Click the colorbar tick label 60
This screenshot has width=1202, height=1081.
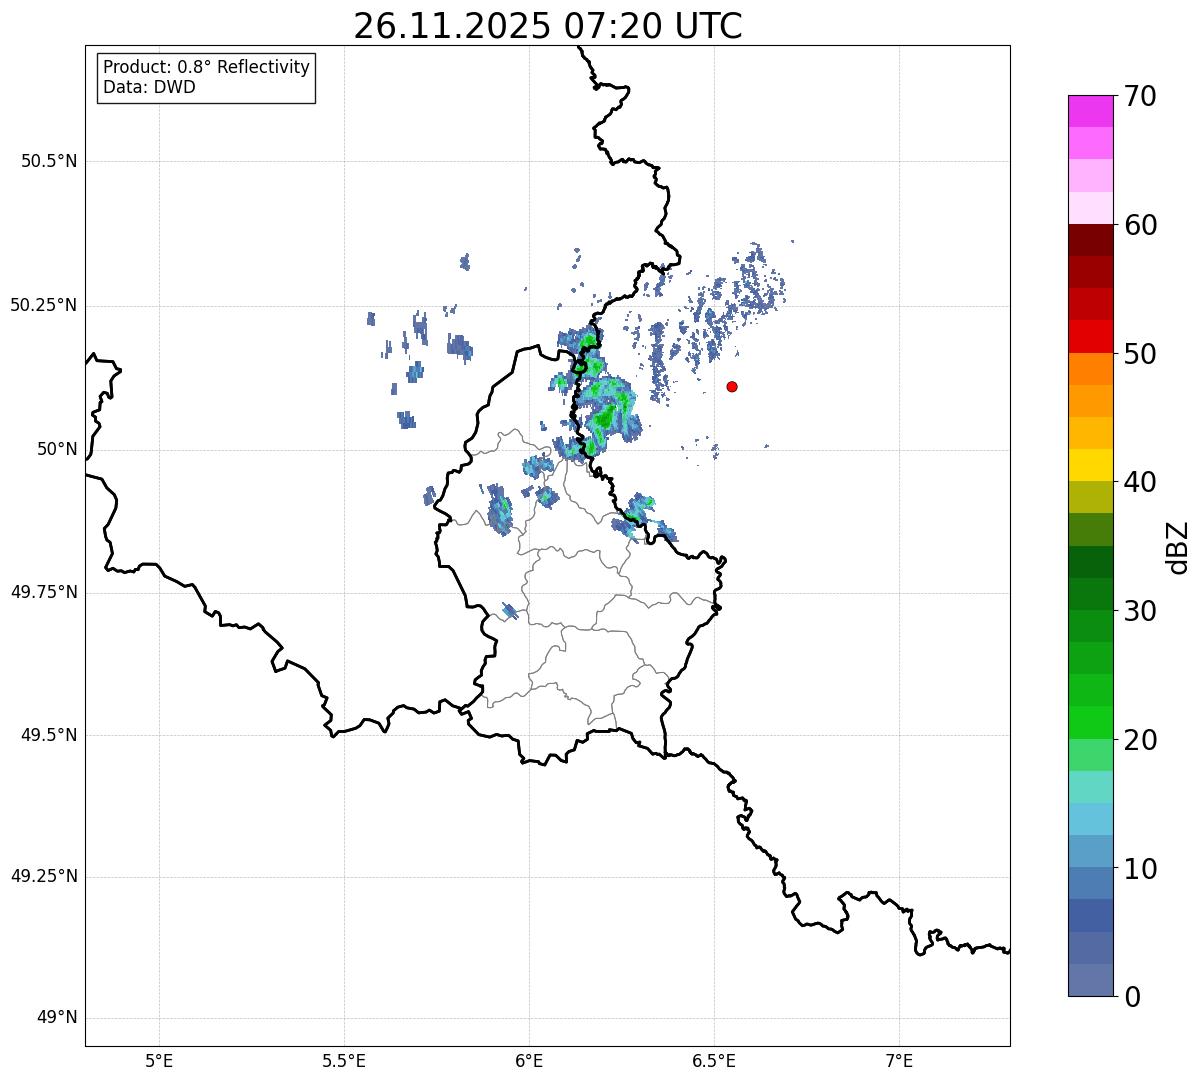(1140, 225)
